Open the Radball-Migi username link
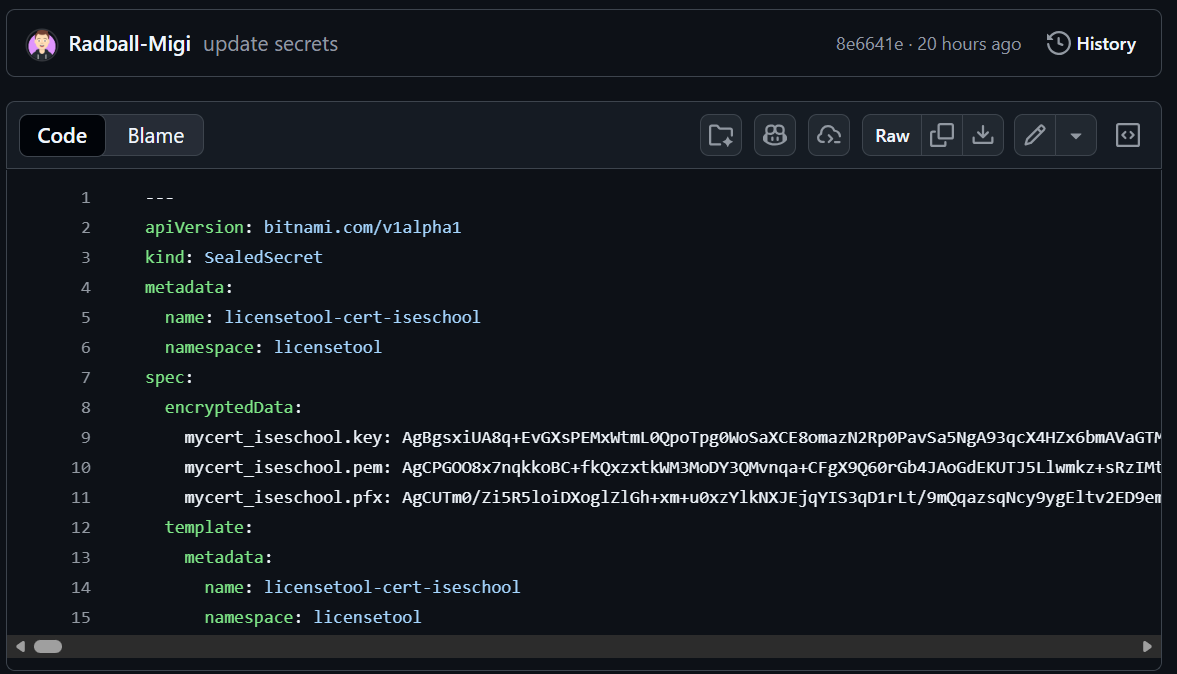This screenshot has width=1177, height=674. pos(129,44)
